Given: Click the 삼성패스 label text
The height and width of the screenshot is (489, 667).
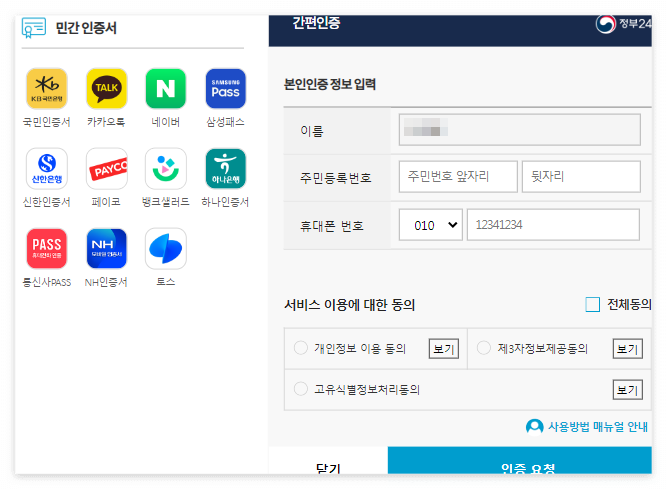Looking at the screenshot, I should (x=225, y=122).
